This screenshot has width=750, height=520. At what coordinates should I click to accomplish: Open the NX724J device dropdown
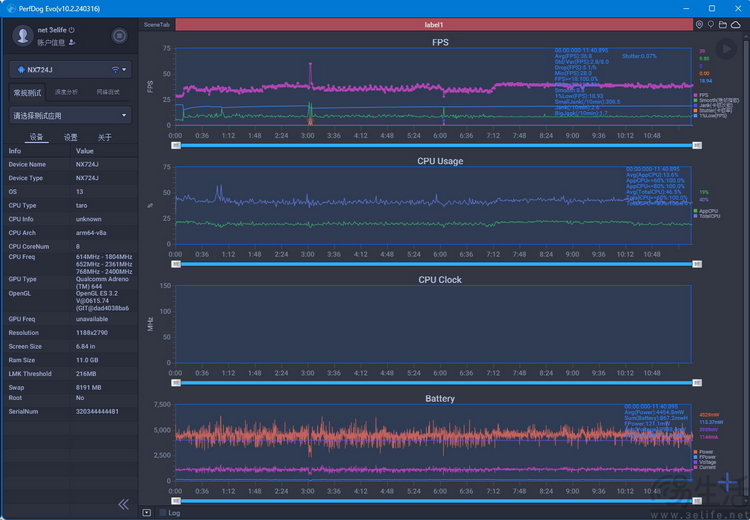[70, 70]
